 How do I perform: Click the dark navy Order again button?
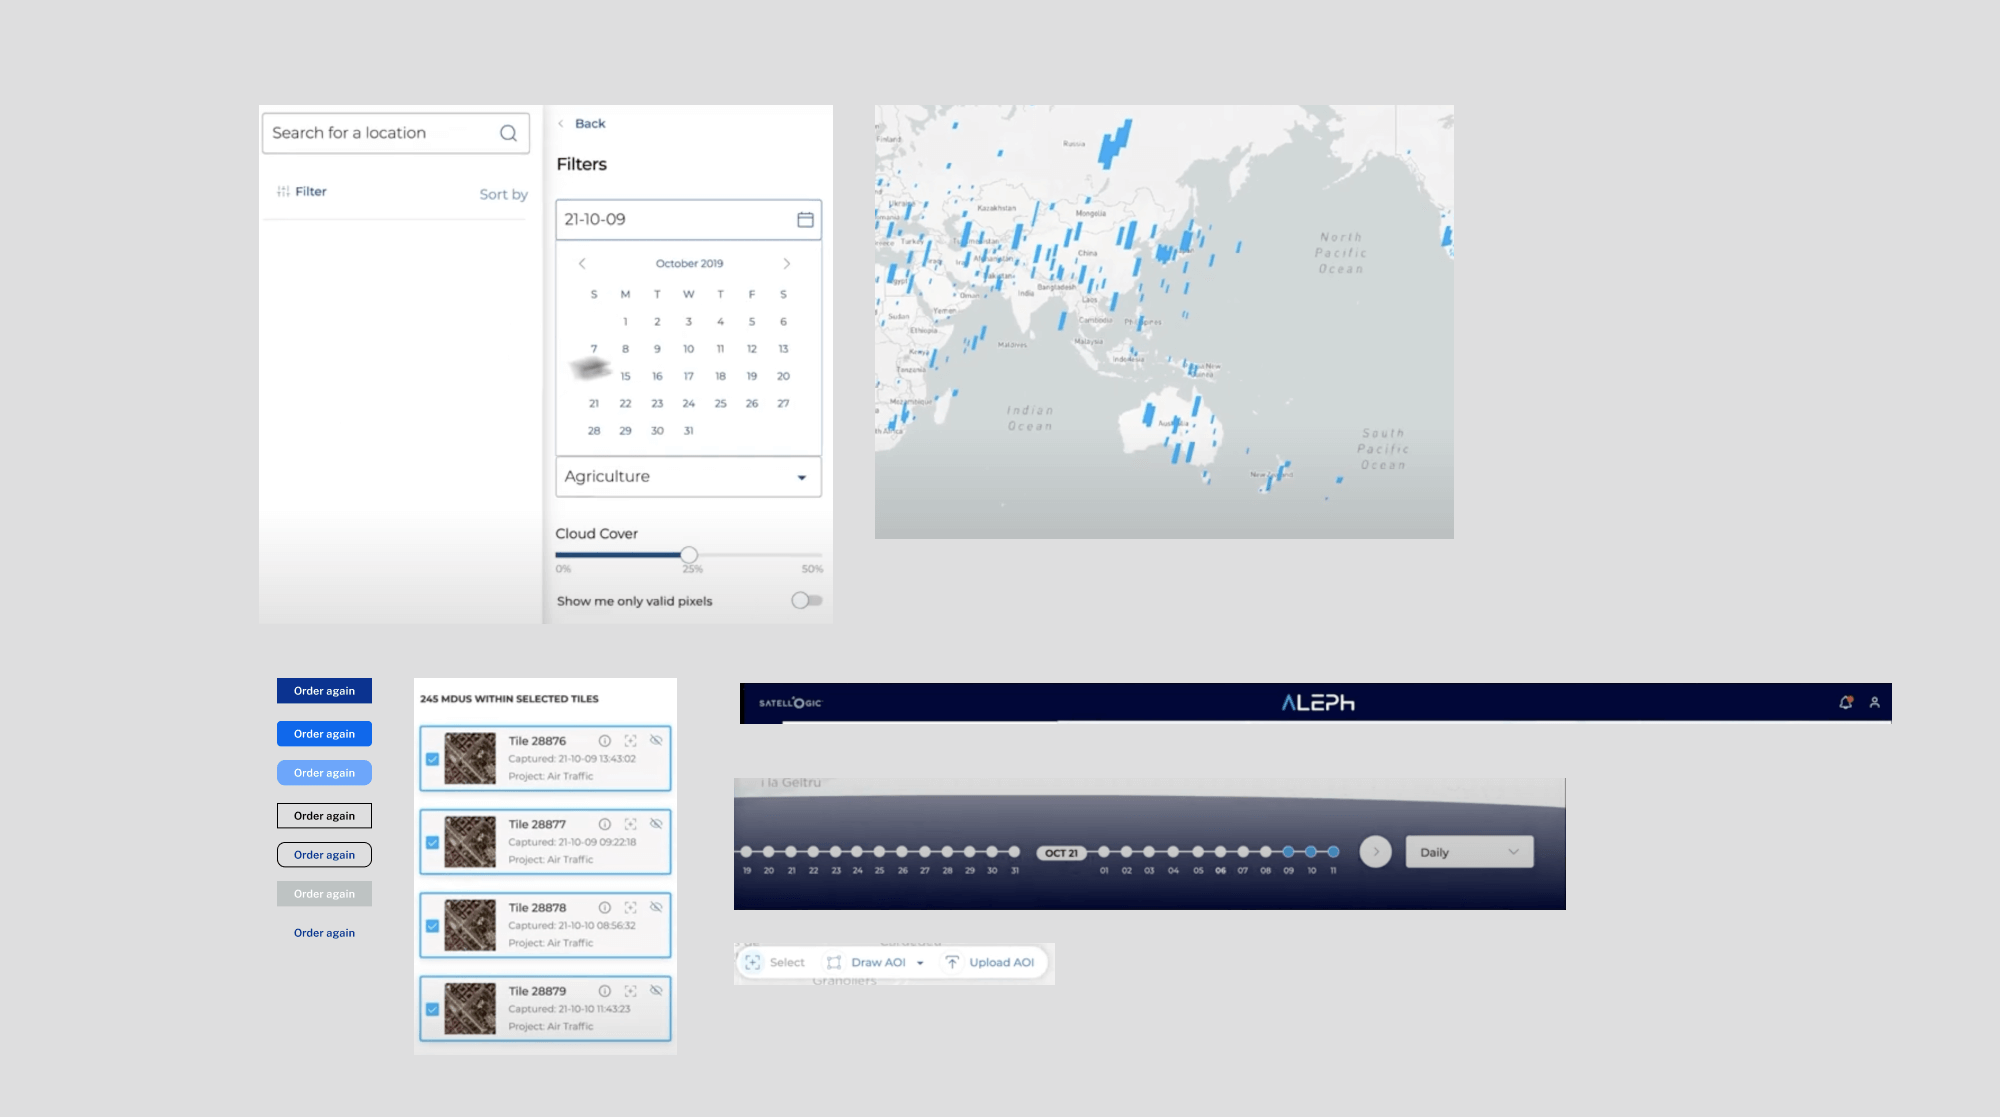pyautogui.click(x=324, y=691)
